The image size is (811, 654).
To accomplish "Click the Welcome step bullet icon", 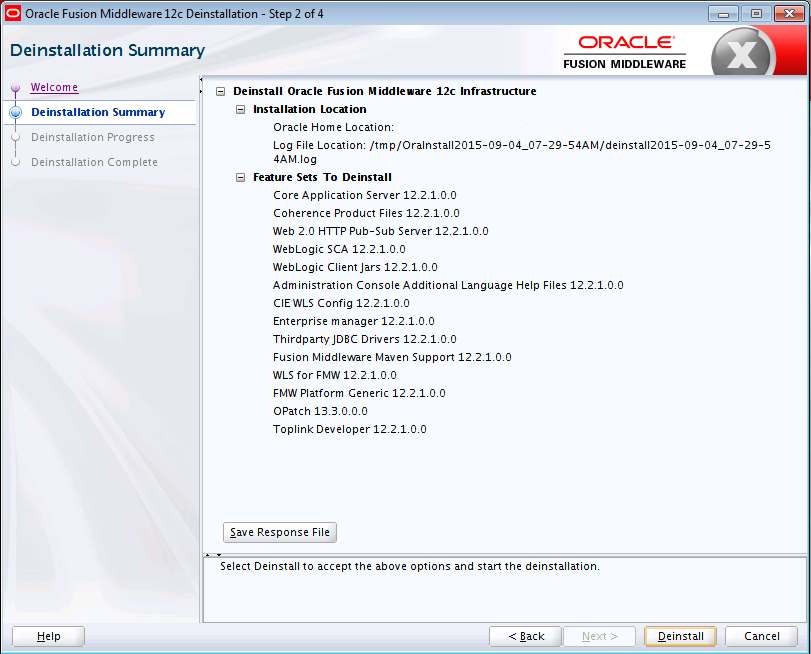I will 16,87.
